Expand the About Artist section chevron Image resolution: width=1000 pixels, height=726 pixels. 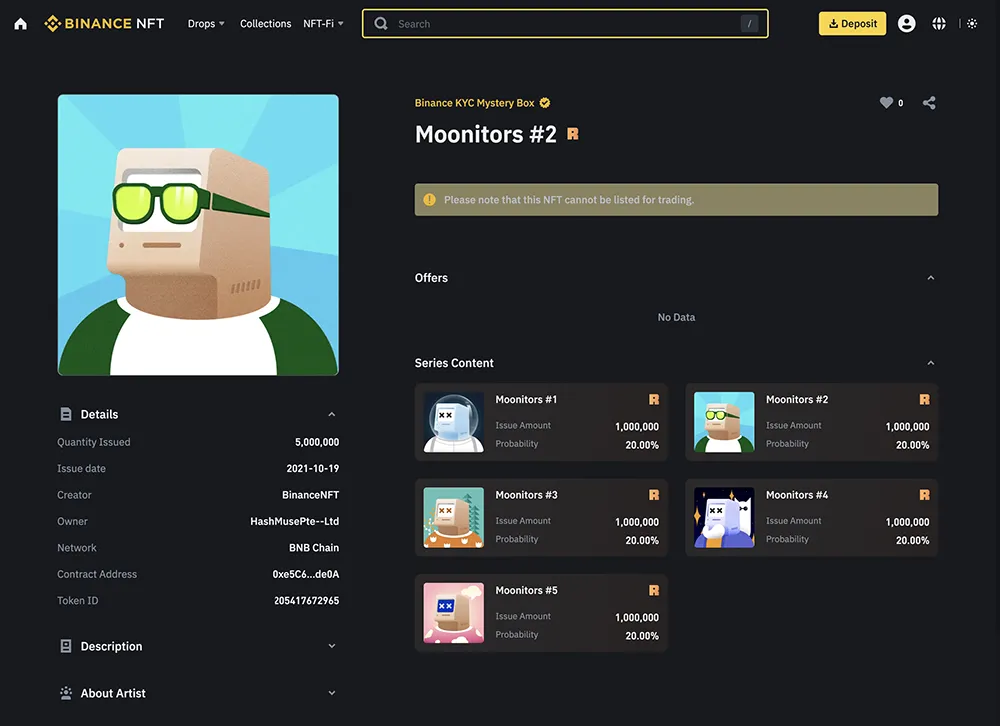(332, 693)
